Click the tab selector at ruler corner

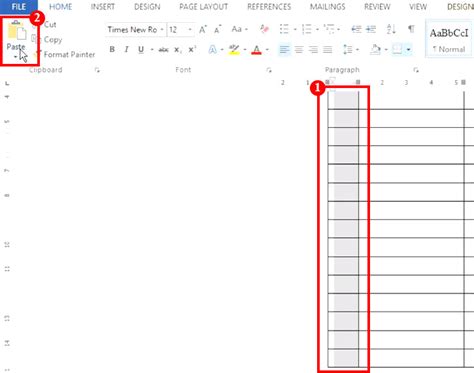point(7,83)
